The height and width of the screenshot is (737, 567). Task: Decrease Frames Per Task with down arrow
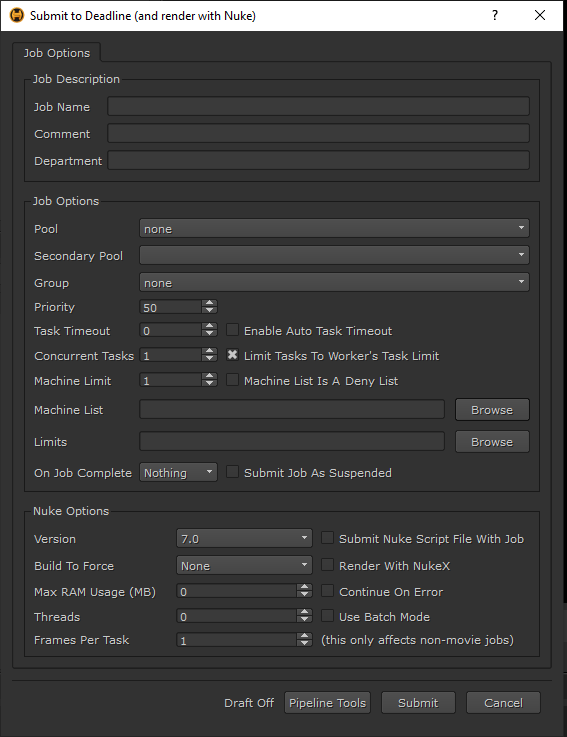coord(305,643)
